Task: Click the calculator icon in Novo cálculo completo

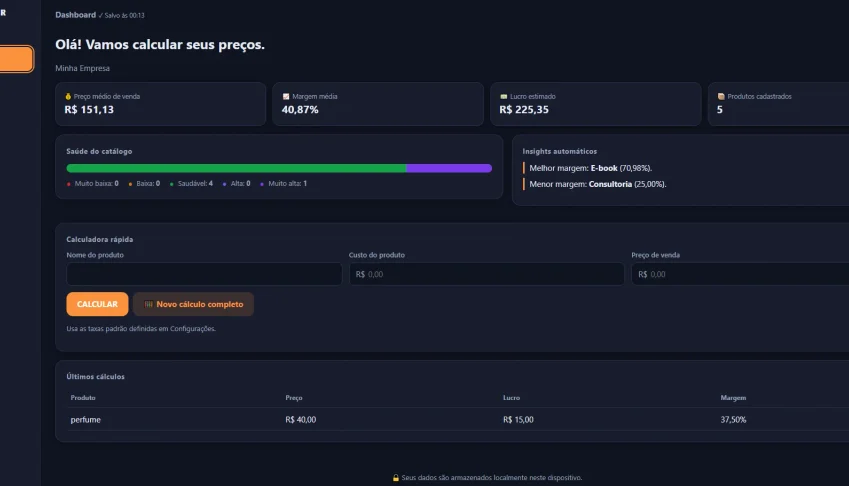Action: 148,304
